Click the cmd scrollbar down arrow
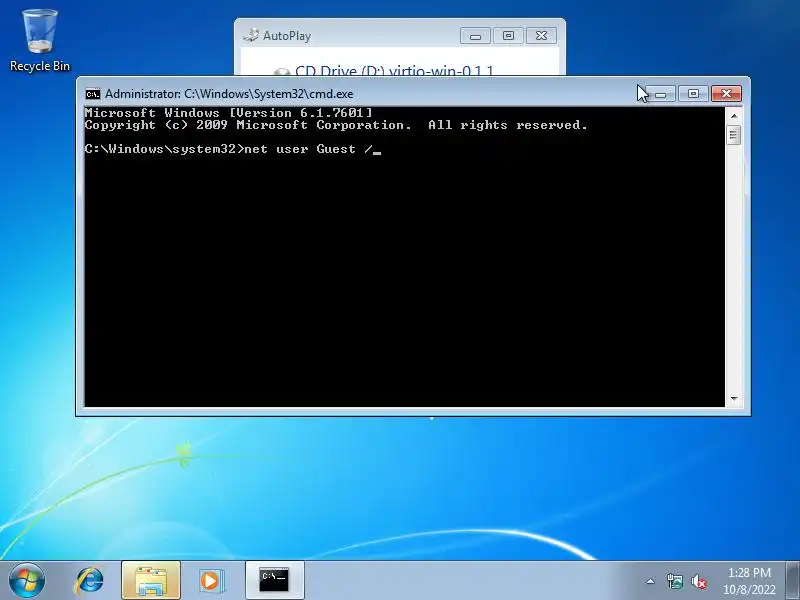Screen dimensions: 800x600 coord(734,398)
